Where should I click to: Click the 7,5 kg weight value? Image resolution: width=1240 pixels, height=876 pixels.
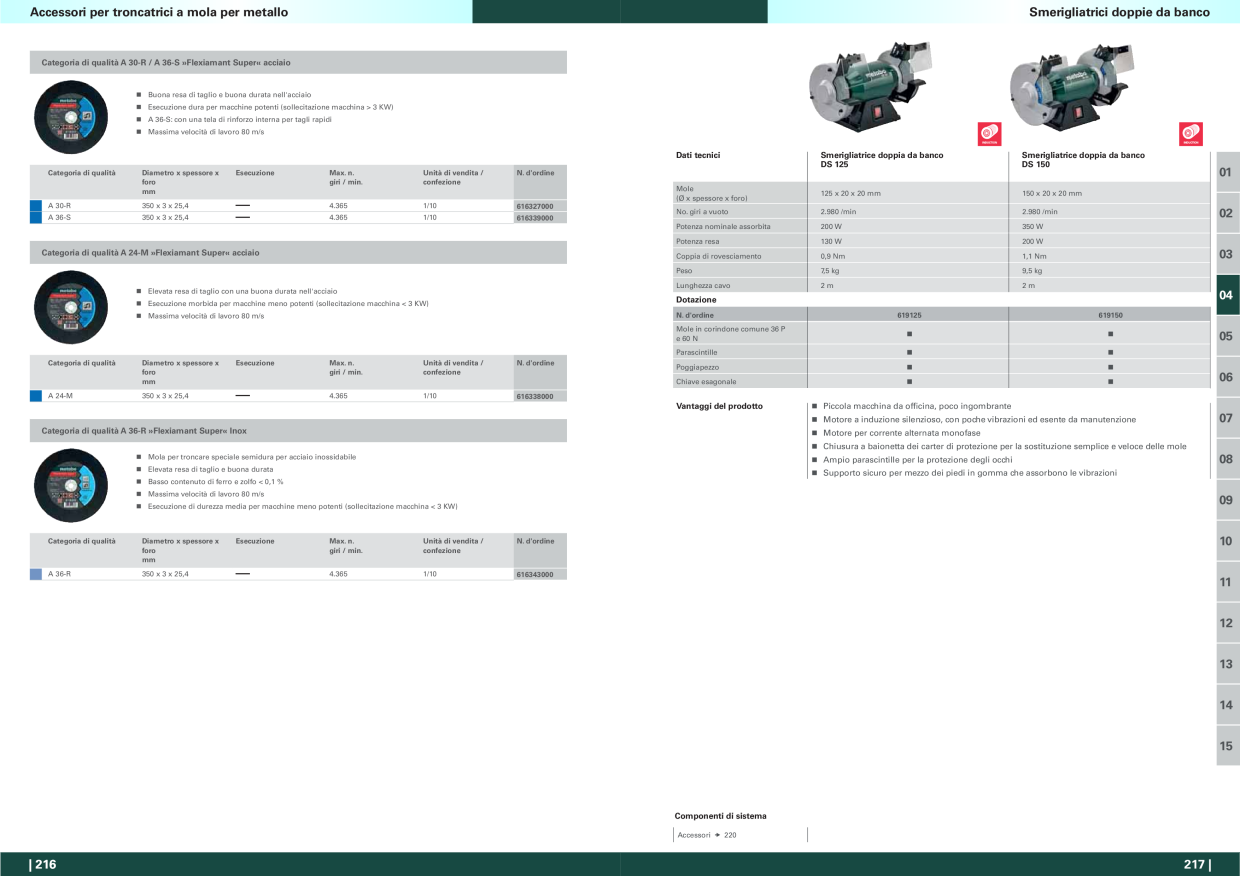[830, 270]
